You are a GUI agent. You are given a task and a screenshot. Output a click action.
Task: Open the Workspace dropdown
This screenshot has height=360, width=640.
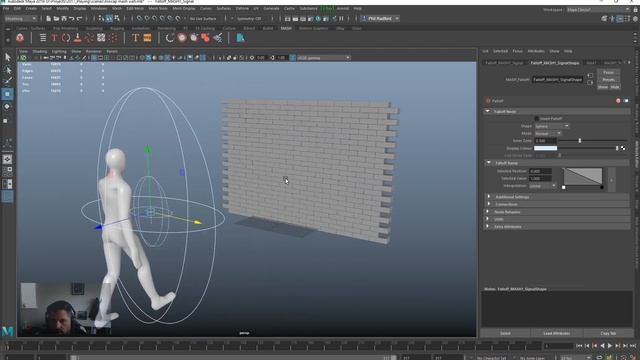598,9
